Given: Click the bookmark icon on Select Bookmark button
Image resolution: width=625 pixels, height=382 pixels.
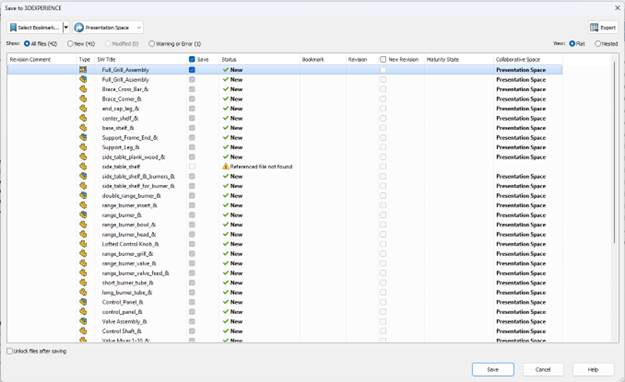Looking at the screenshot, I should coord(13,28).
